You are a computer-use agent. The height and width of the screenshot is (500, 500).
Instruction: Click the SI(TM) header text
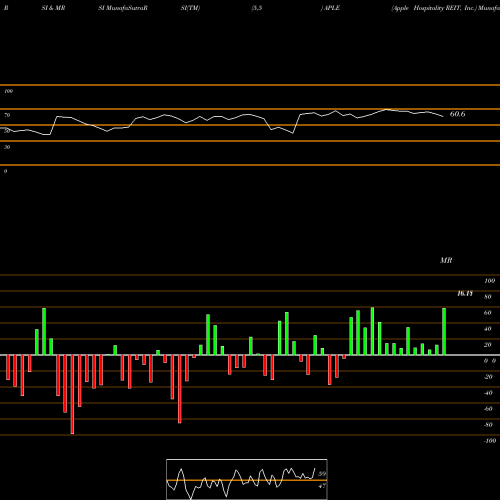[190, 8]
